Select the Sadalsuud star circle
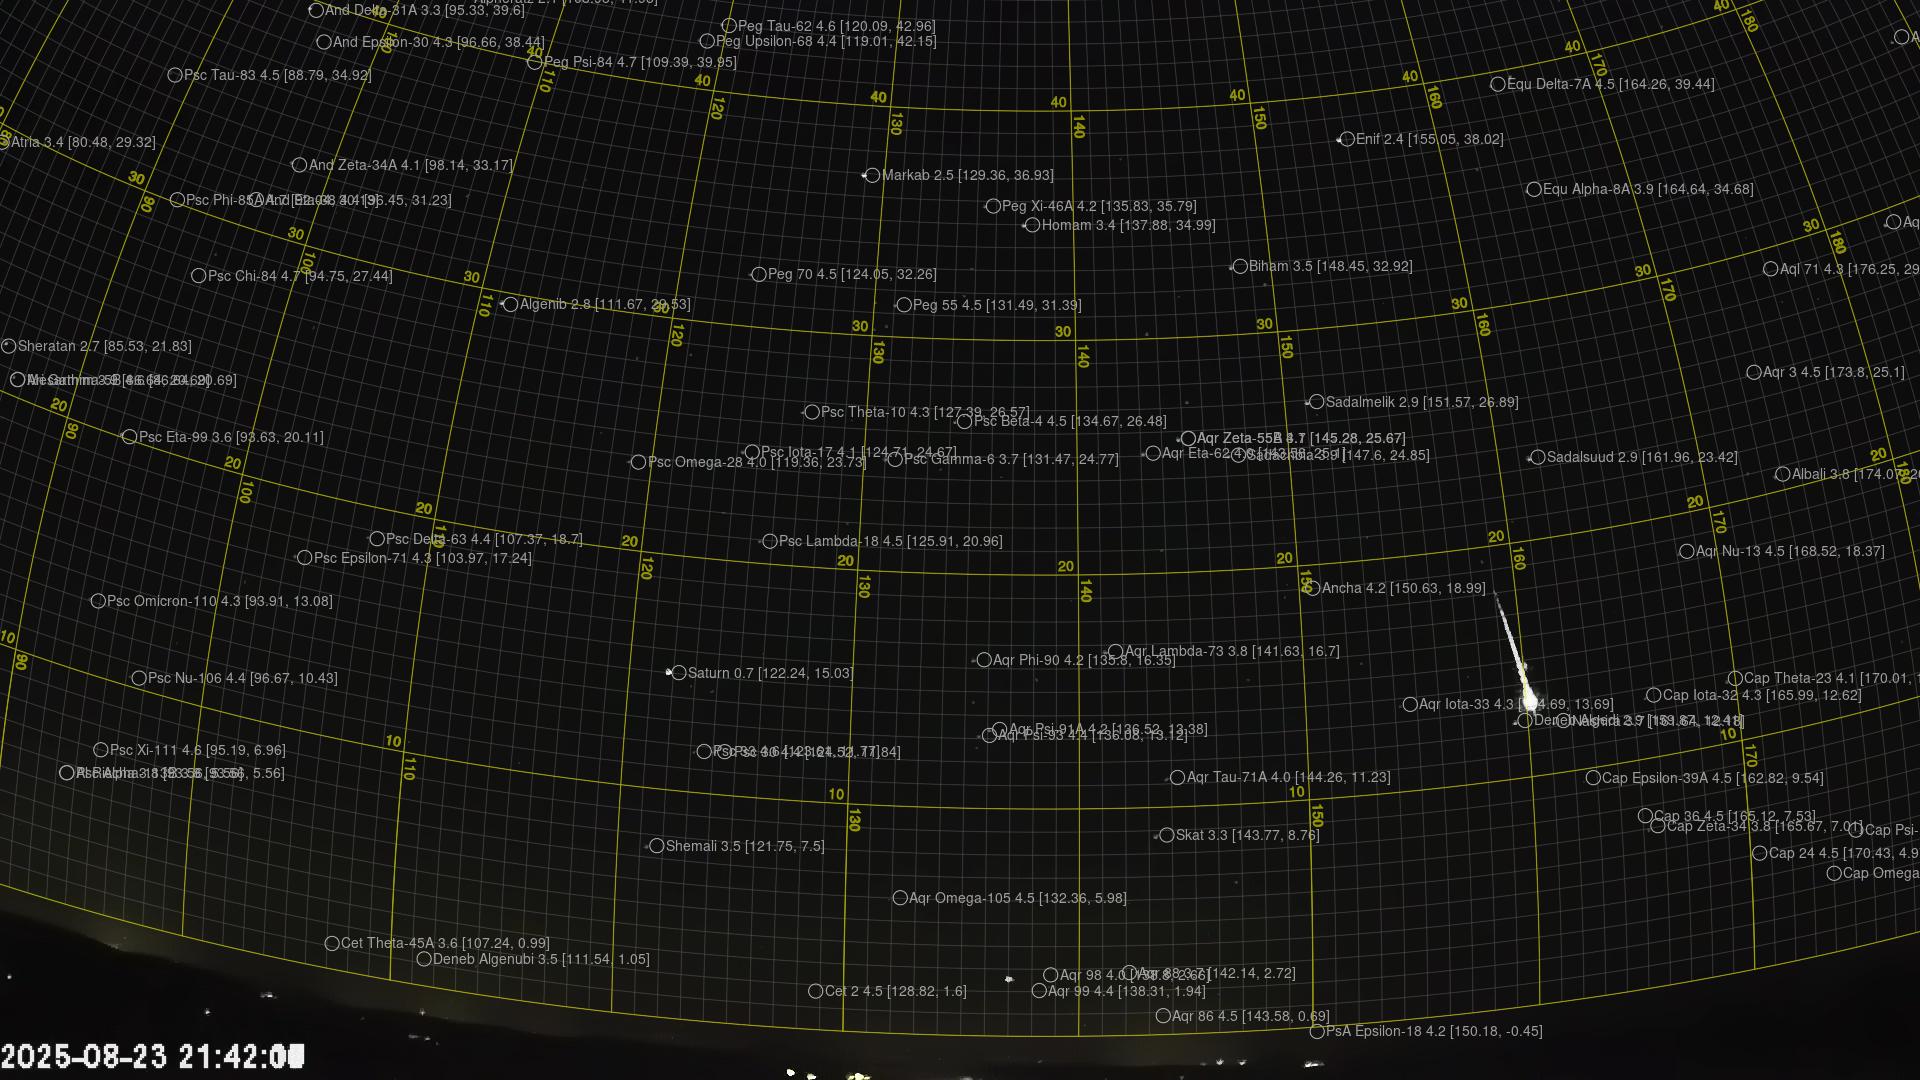The width and height of the screenshot is (1920, 1080). click(1538, 457)
